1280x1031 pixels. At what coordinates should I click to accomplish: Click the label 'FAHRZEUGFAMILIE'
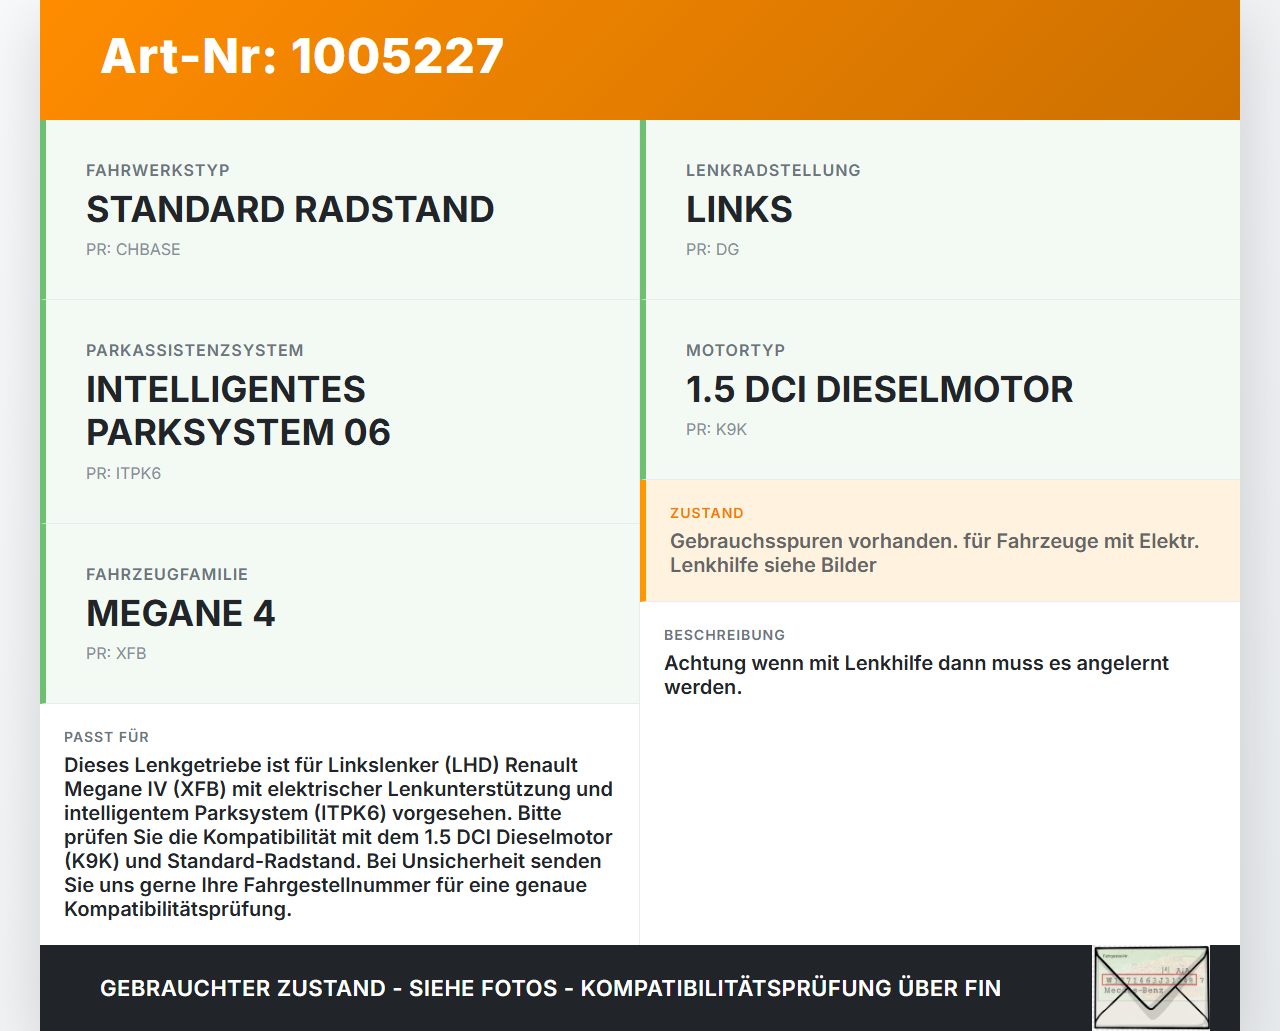[x=167, y=574]
